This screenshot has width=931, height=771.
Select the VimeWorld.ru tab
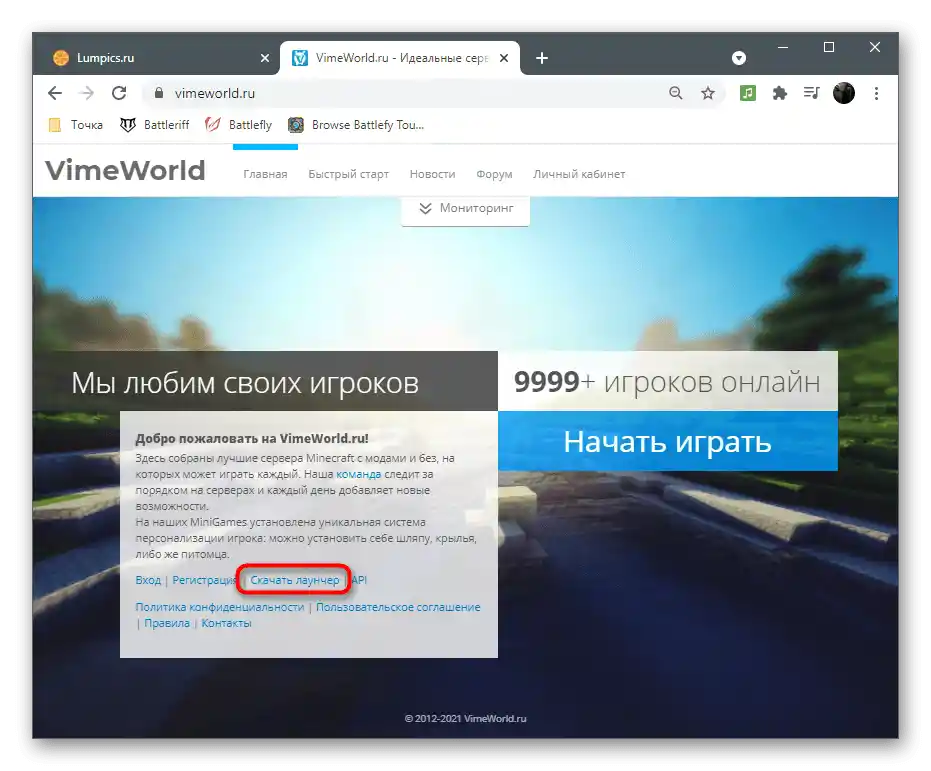coord(400,58)
